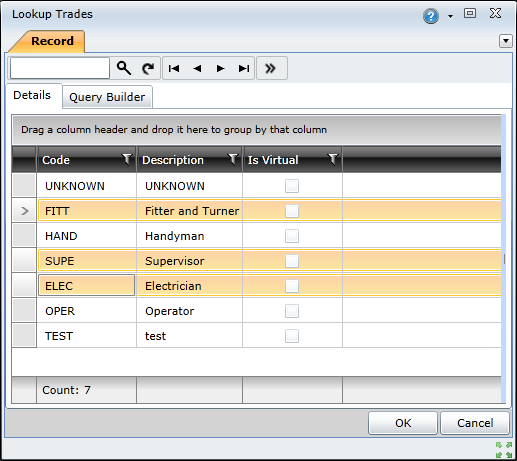Click the double chevron more-options icon
Screen dimensions: 517x461
pyautogui.click(x=270, y=68)
